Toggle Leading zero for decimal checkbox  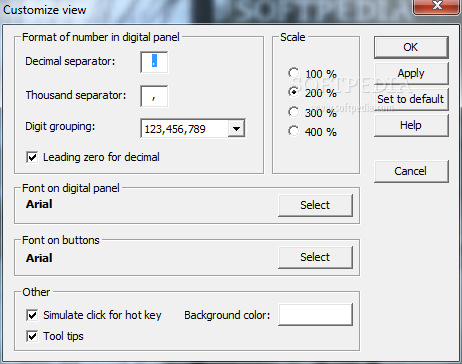point(32,157)
